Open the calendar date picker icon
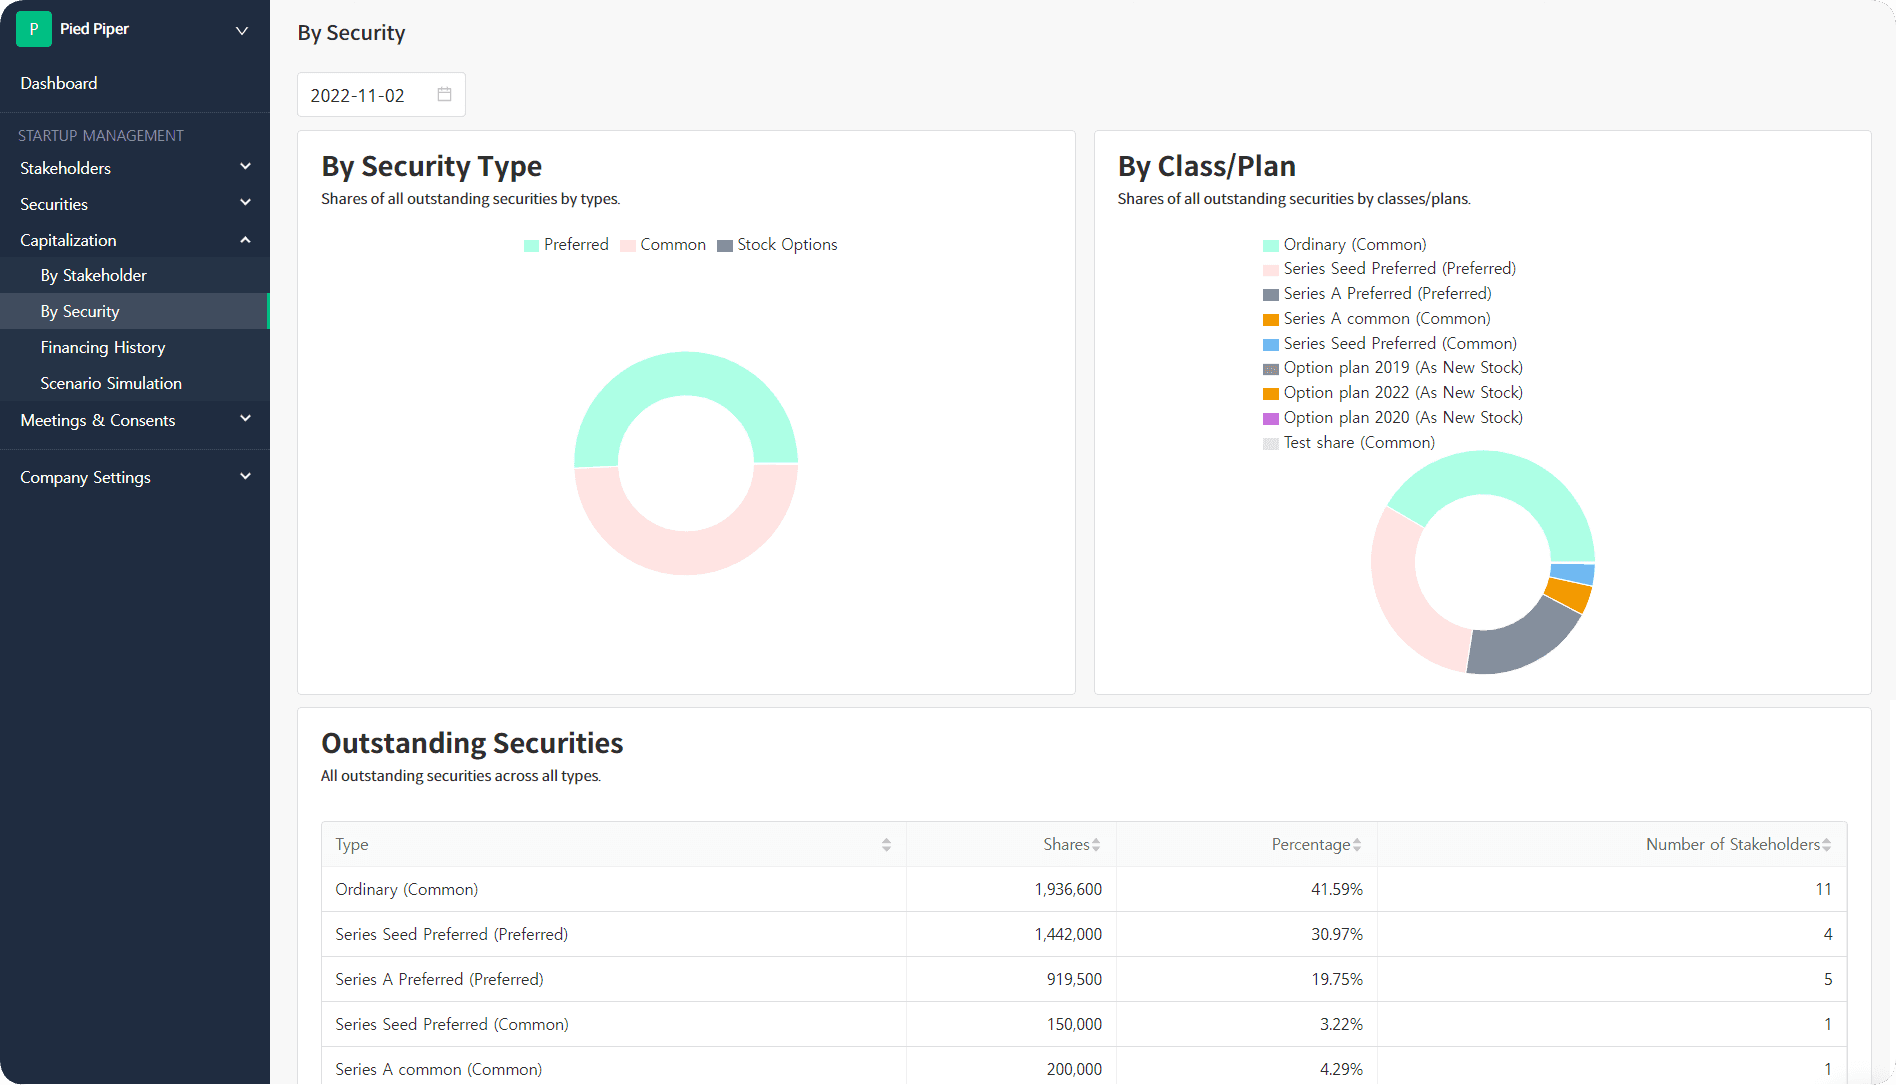The image size is (1896, 1085). pos(444,93)
